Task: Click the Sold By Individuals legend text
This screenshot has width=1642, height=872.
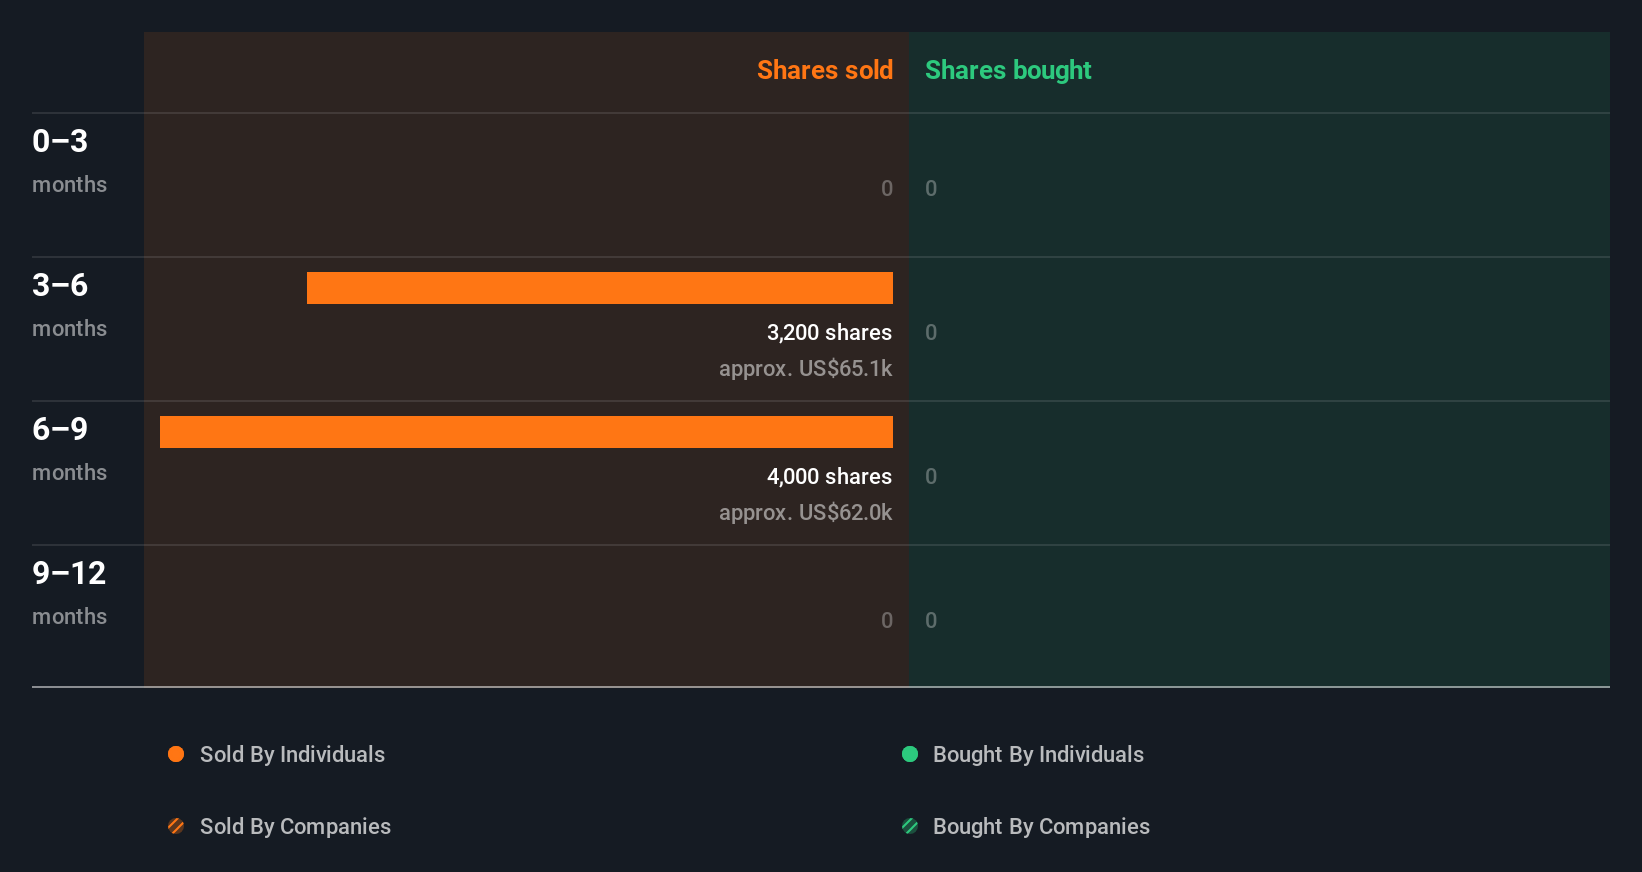Action: pos(292,754)
